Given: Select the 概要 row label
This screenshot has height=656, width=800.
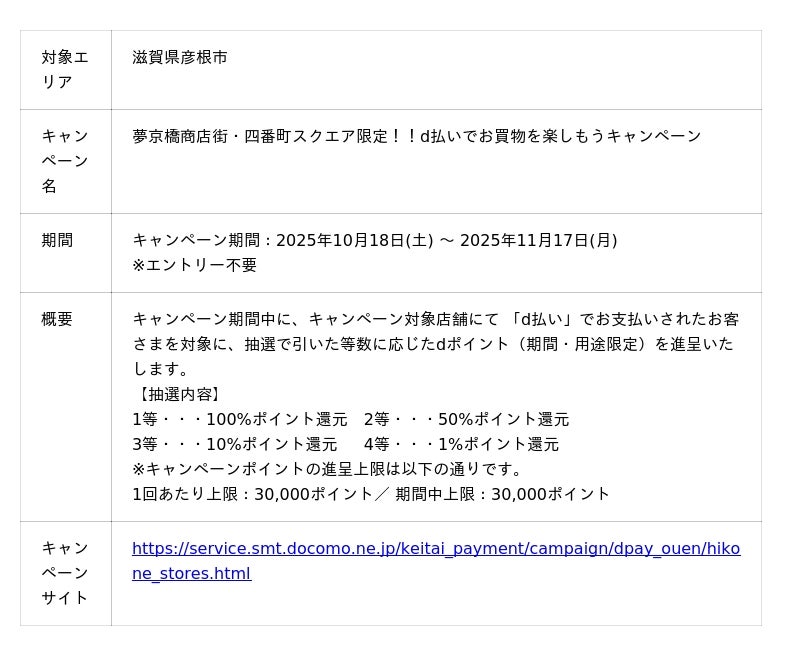Looking at the screenshot, I should 57,319.
